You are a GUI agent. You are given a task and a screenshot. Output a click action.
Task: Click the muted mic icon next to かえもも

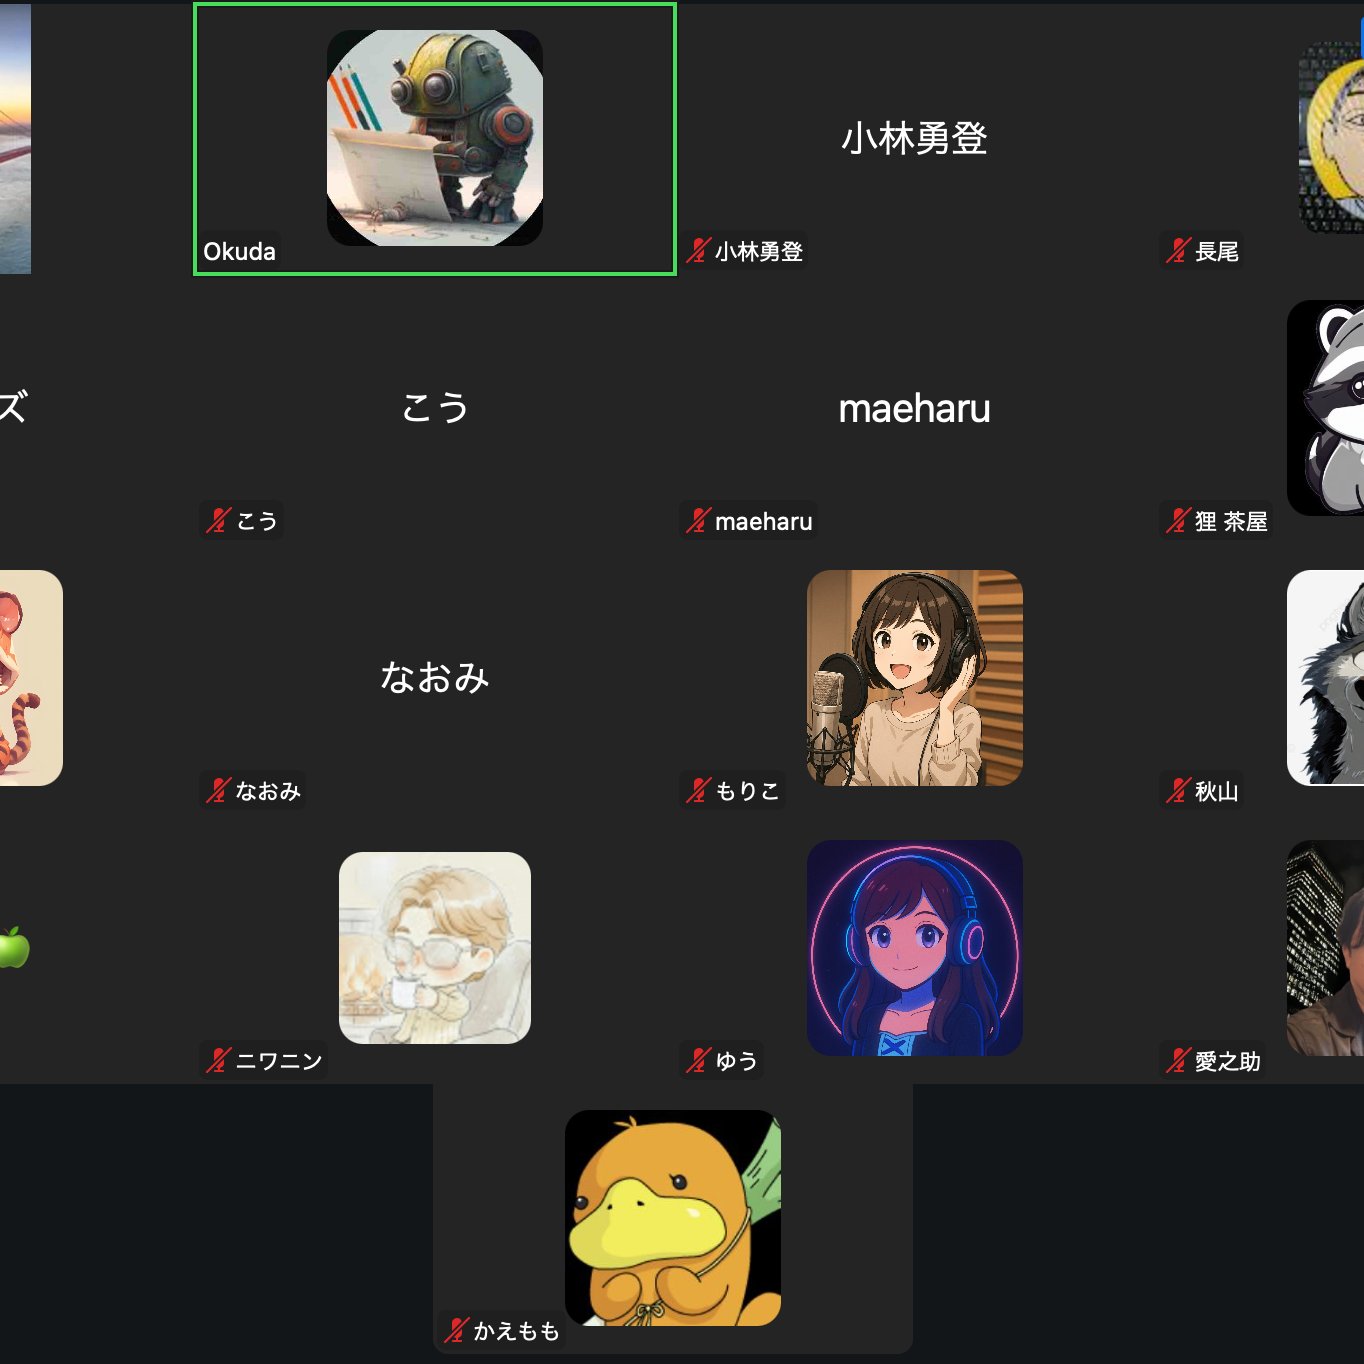coord(456,1331)
